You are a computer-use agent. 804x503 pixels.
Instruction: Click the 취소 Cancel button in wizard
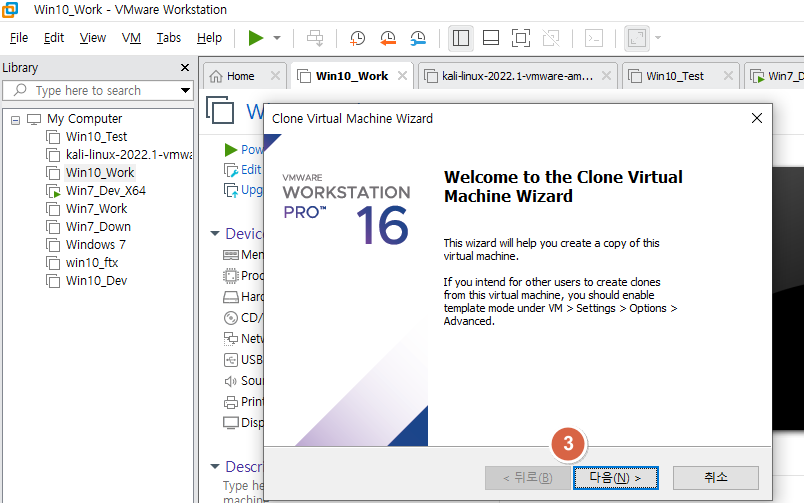[715, 478]
